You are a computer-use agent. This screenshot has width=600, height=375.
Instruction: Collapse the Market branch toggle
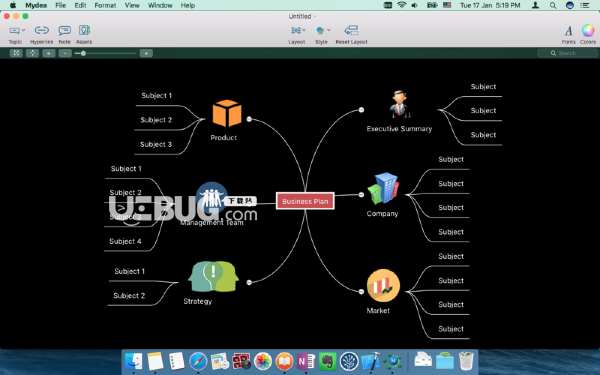(361, 292)
